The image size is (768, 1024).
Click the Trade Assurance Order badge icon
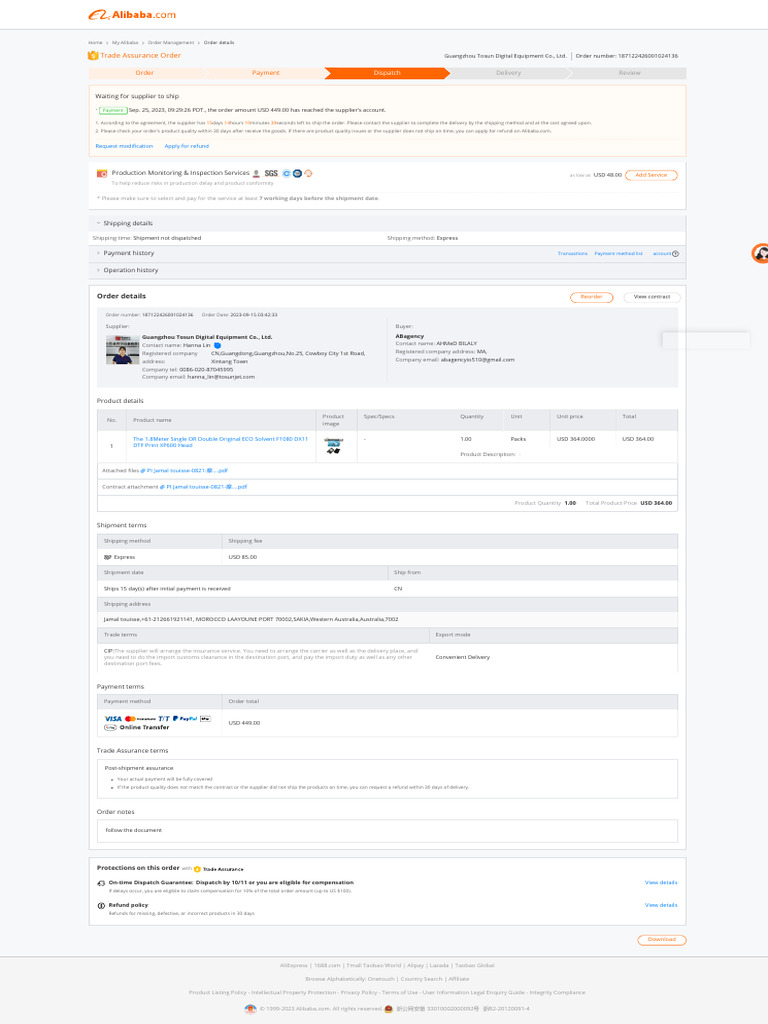coord(93,55)
